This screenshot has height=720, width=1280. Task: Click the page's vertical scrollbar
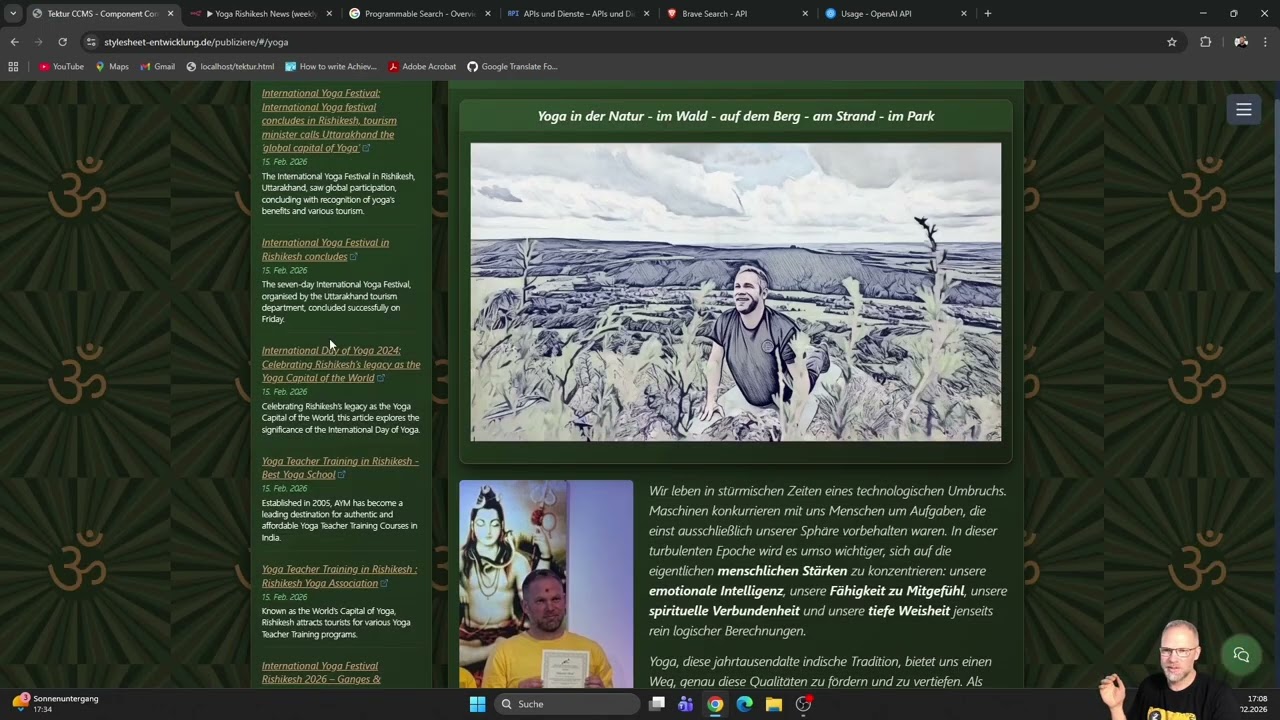1276,175
